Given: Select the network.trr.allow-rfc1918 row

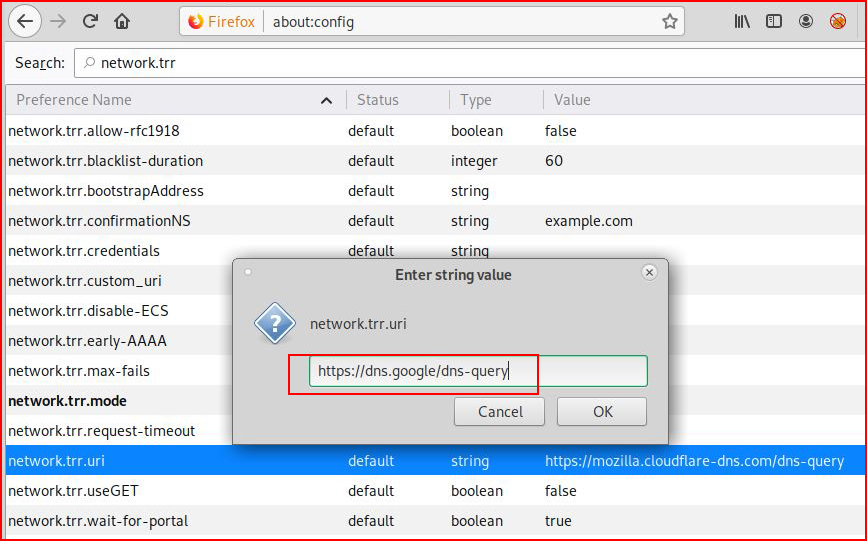Looking at the screenshot, I should click(x=436, y=131).
